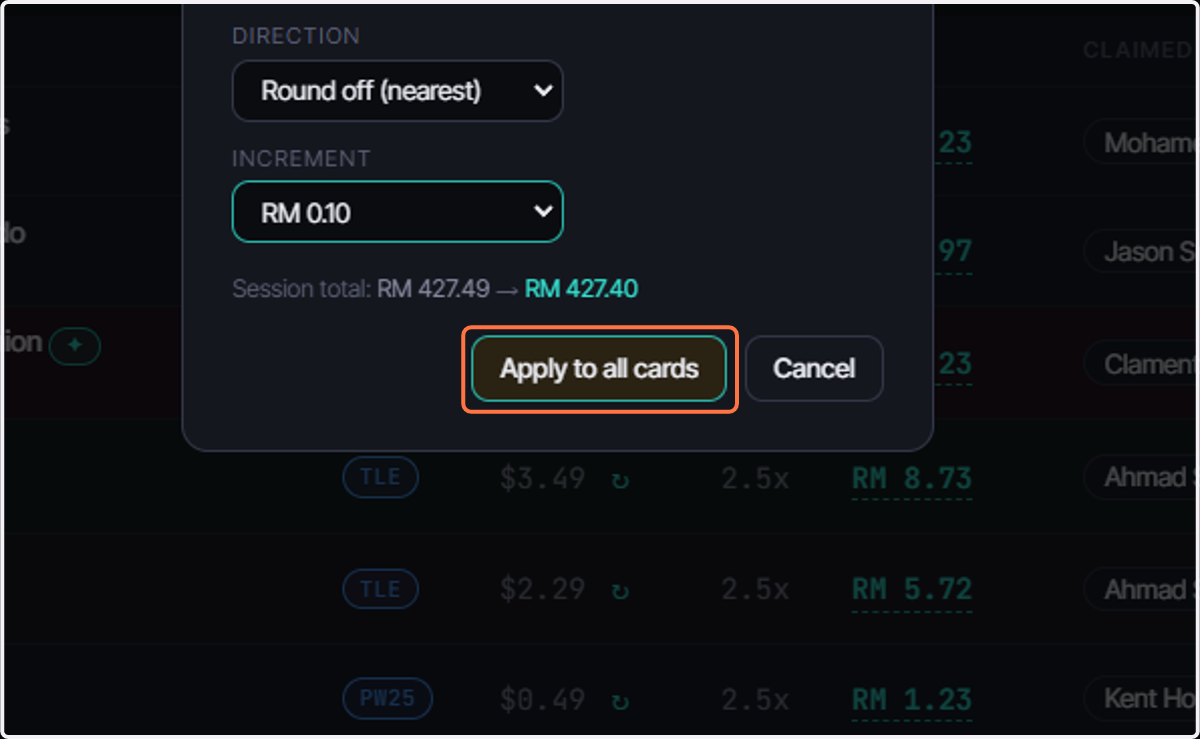
Task: Click $2.29 market price value
Action: point(542,590)
